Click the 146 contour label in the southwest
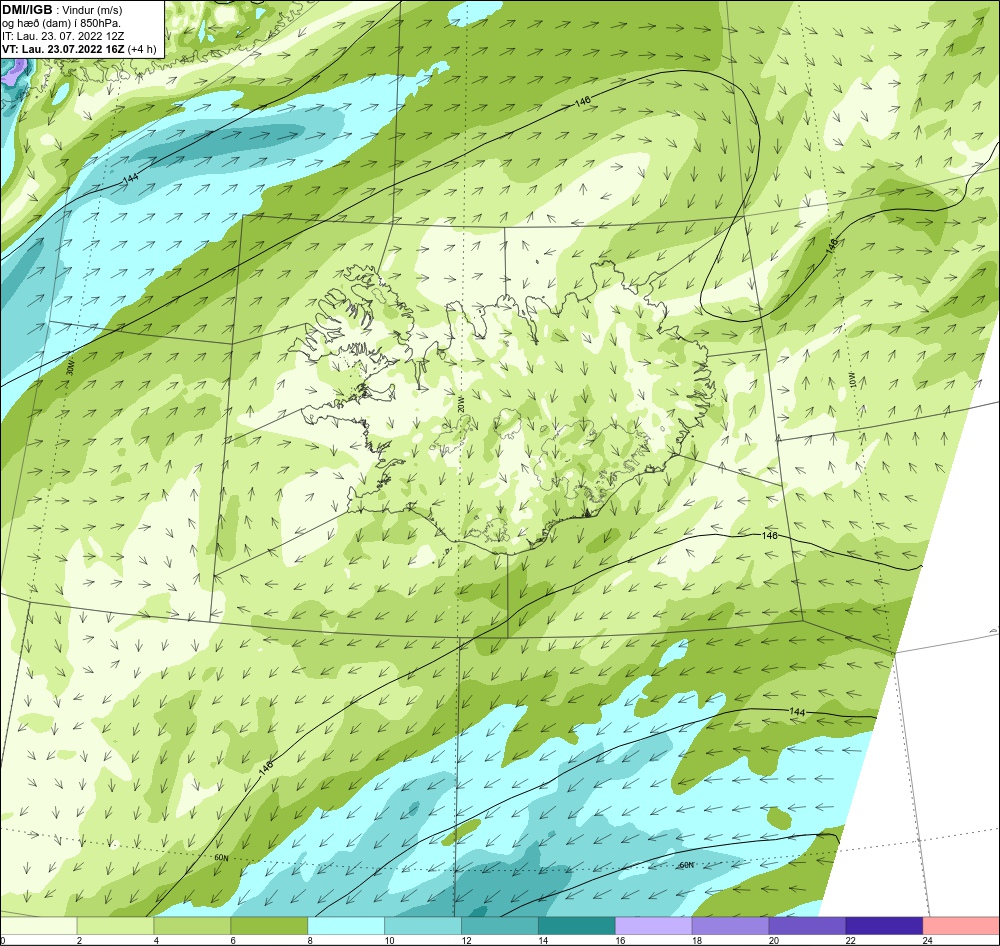The image size is (1000, 946). (266, 767)
